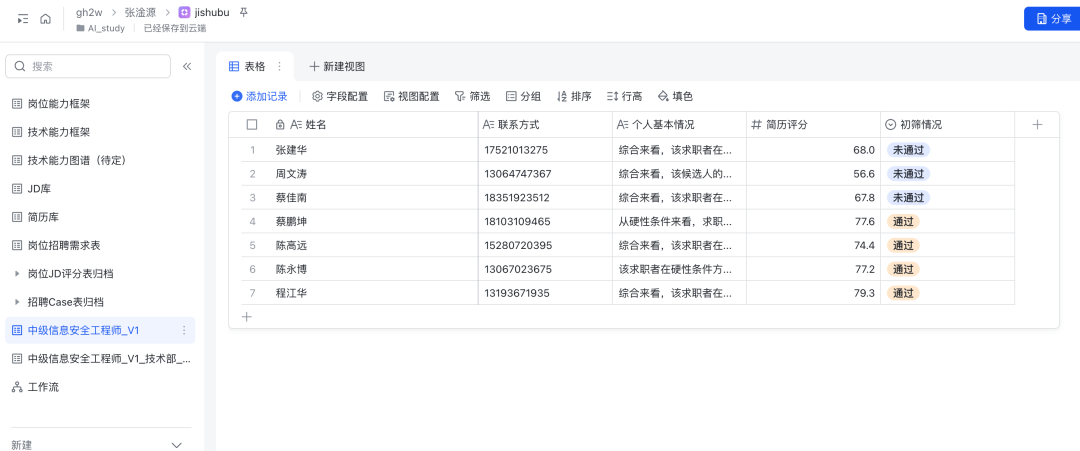The image size is (1080, 451).
Task: Click the lock icon in 姓名 header
Action: [280, 125]
